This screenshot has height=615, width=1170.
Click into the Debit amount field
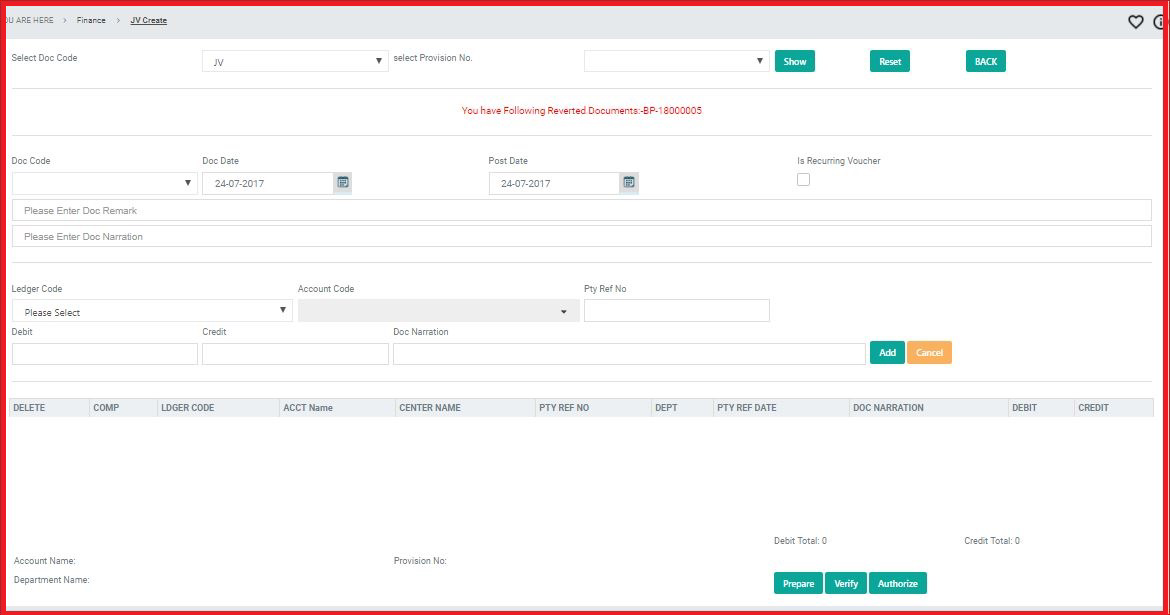[x=104, y=354]
